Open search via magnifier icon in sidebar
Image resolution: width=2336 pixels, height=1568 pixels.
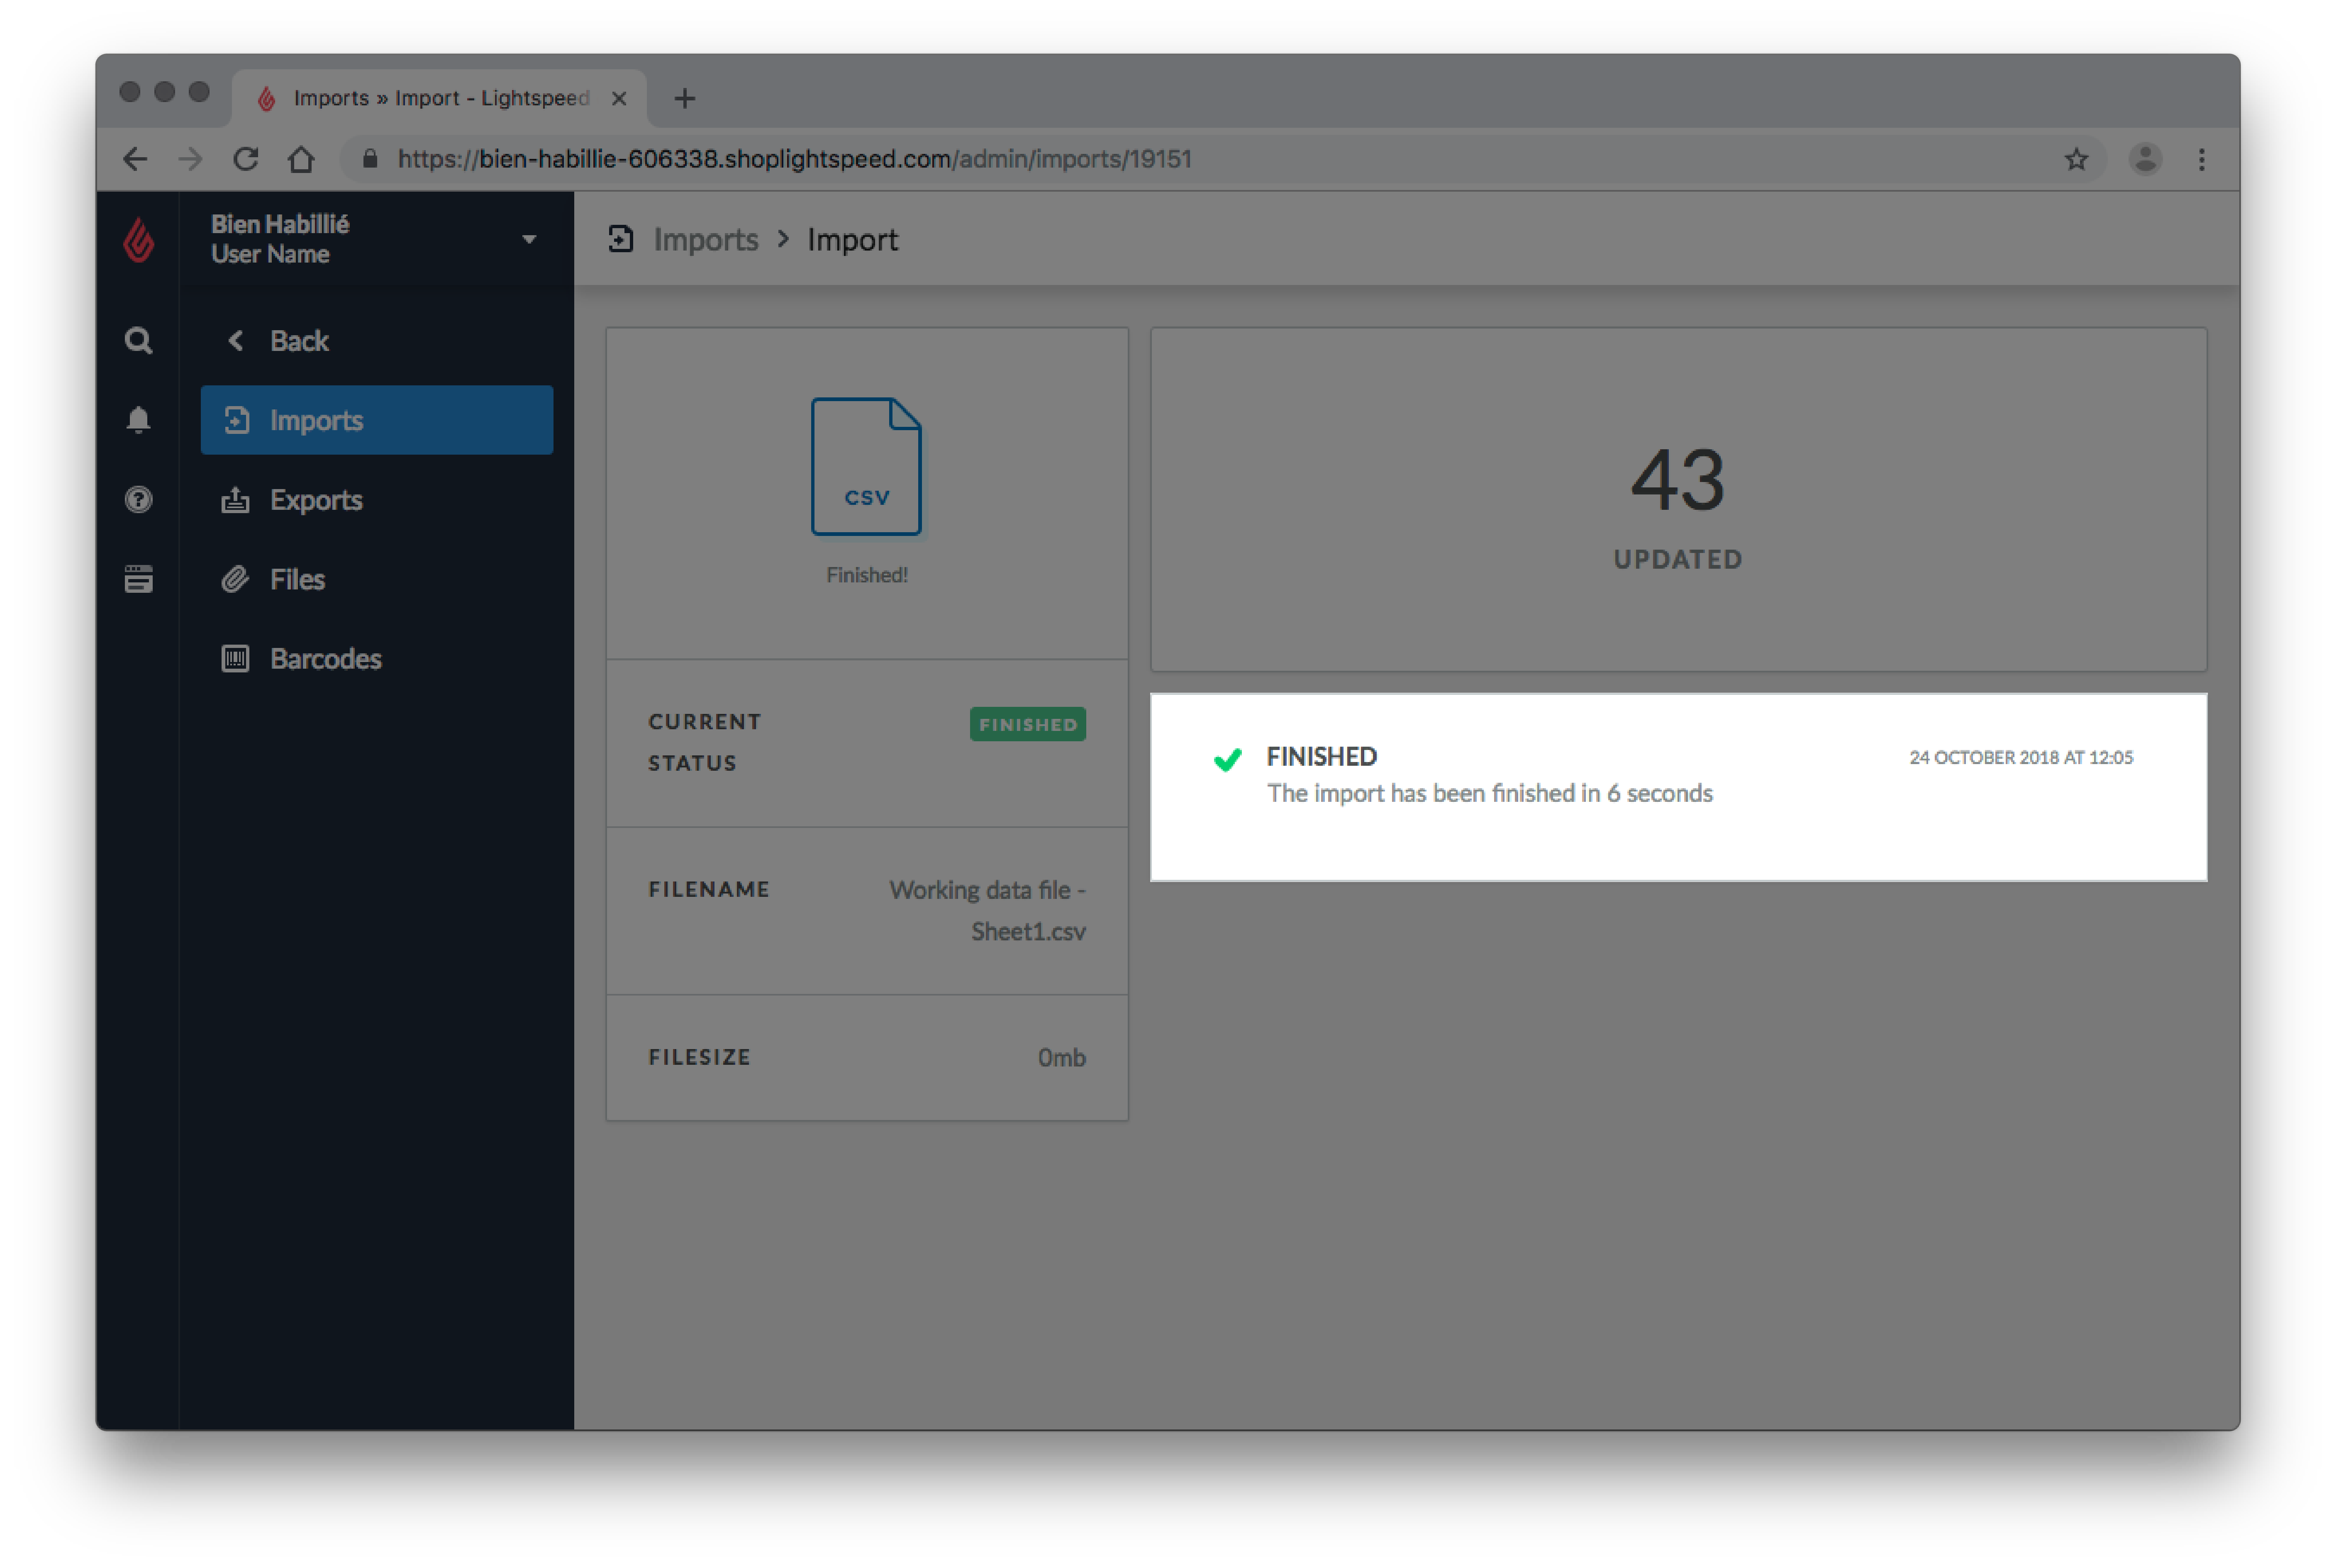coord(138,341)
